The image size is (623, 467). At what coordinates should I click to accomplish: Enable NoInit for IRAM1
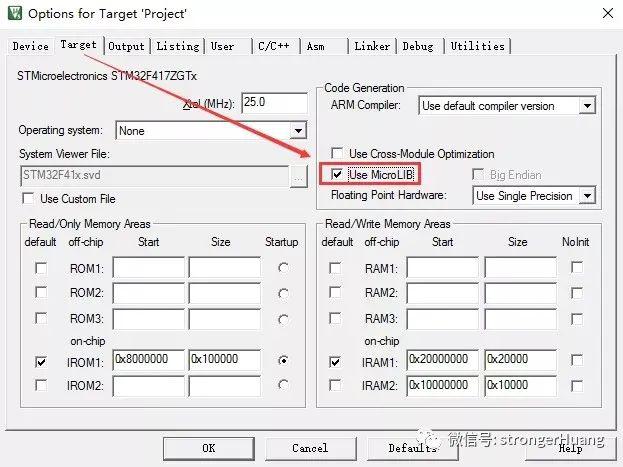577,360
